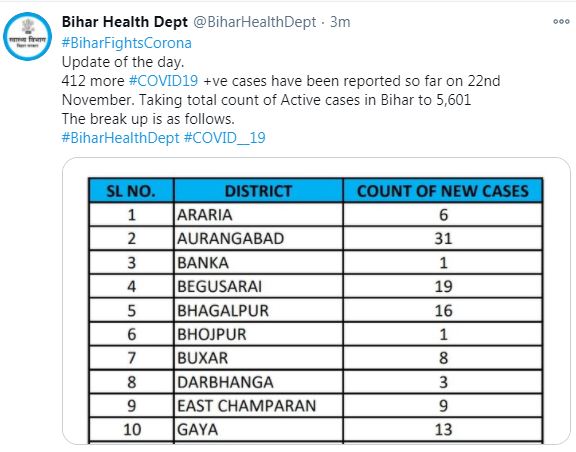This screenshot has width=576, height=452.
Task: Select the EAST CHAMPARAN row
Action: pos(316,406)
